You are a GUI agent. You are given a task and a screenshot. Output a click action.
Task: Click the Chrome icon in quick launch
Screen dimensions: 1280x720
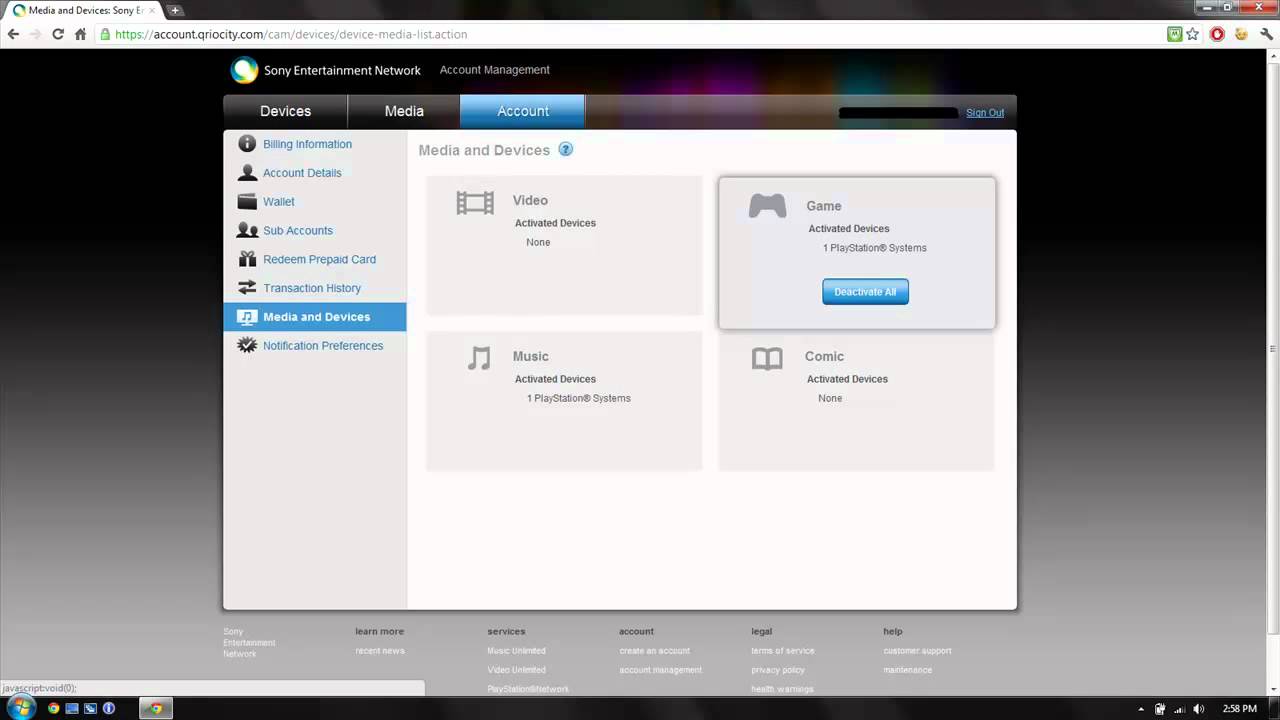(x=53, y=708)
